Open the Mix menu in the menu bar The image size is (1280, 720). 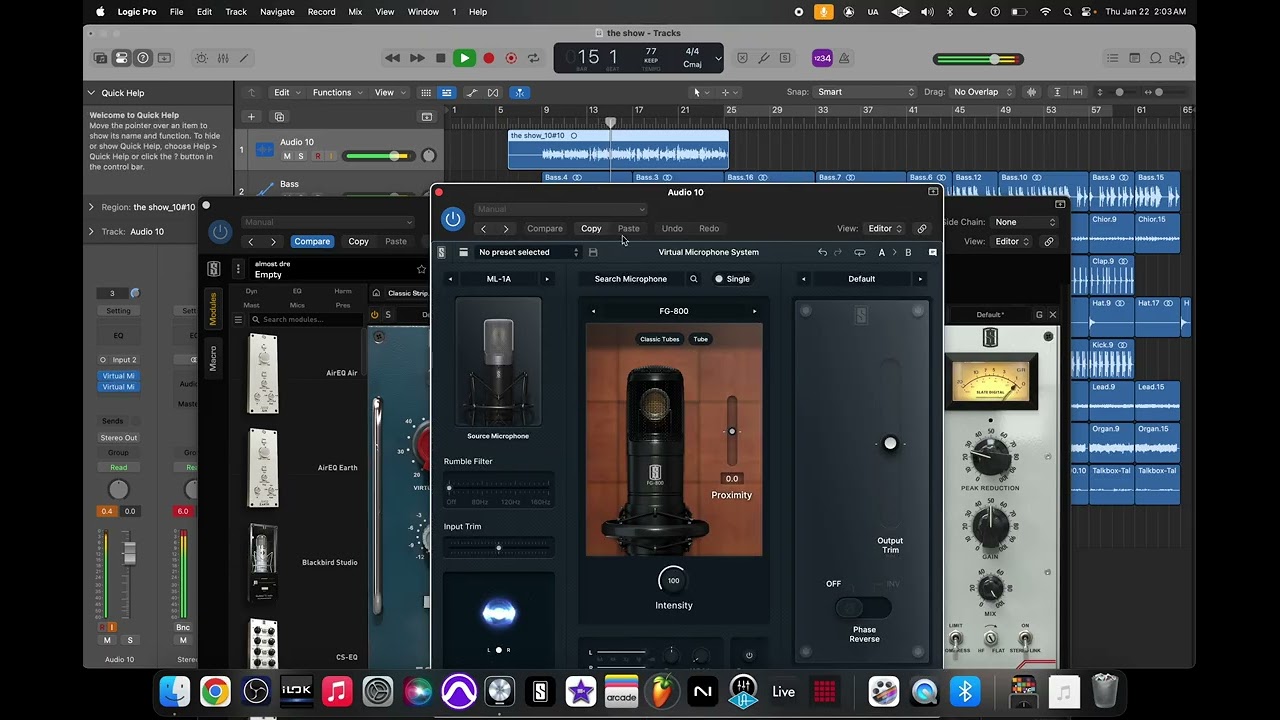355,12
